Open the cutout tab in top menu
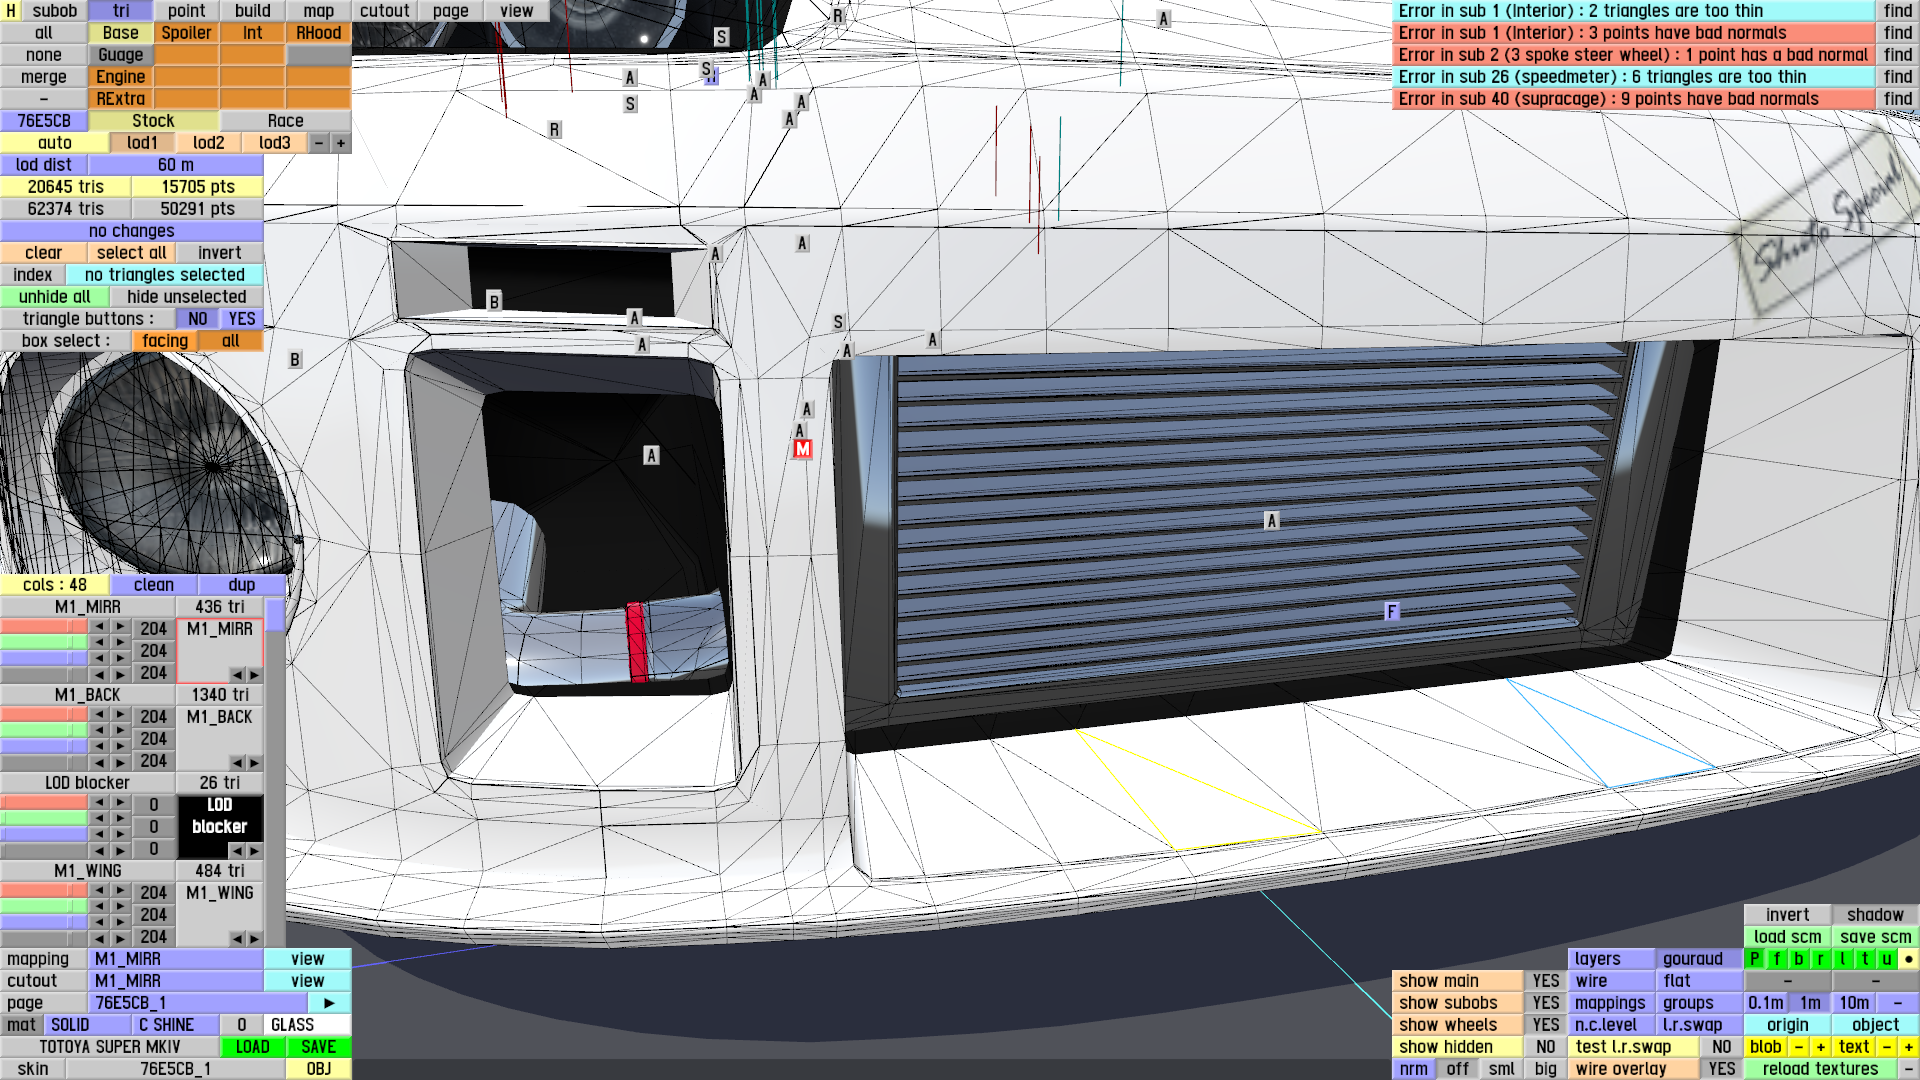The height and width of the screenshot is (1080, 1920). pos(384,11)
